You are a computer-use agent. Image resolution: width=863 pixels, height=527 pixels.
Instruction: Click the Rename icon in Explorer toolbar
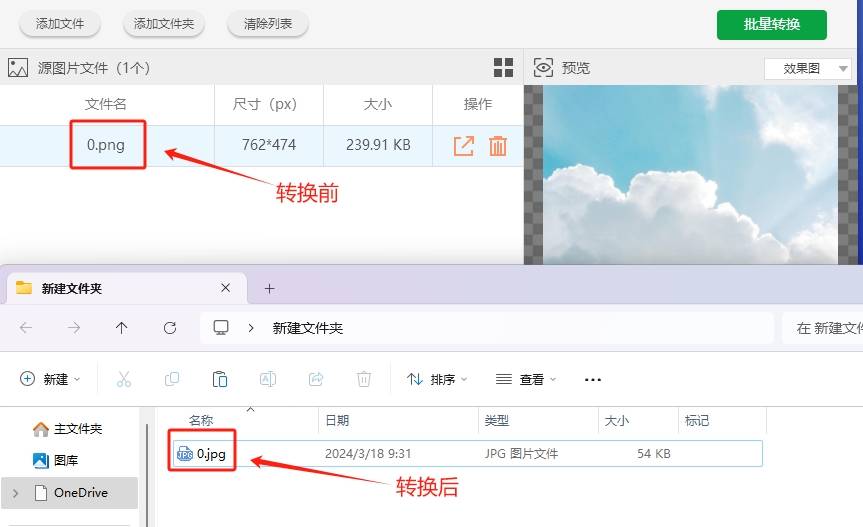tap(267, 379)
